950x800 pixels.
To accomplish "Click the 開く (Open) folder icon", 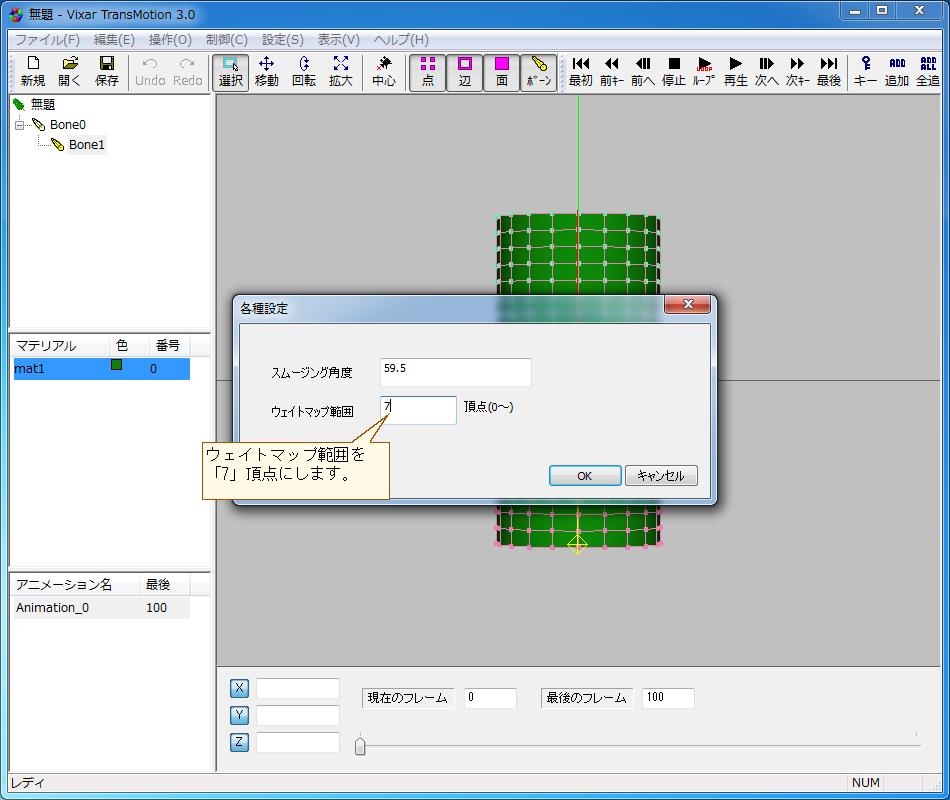I will [x=69, y=71].
